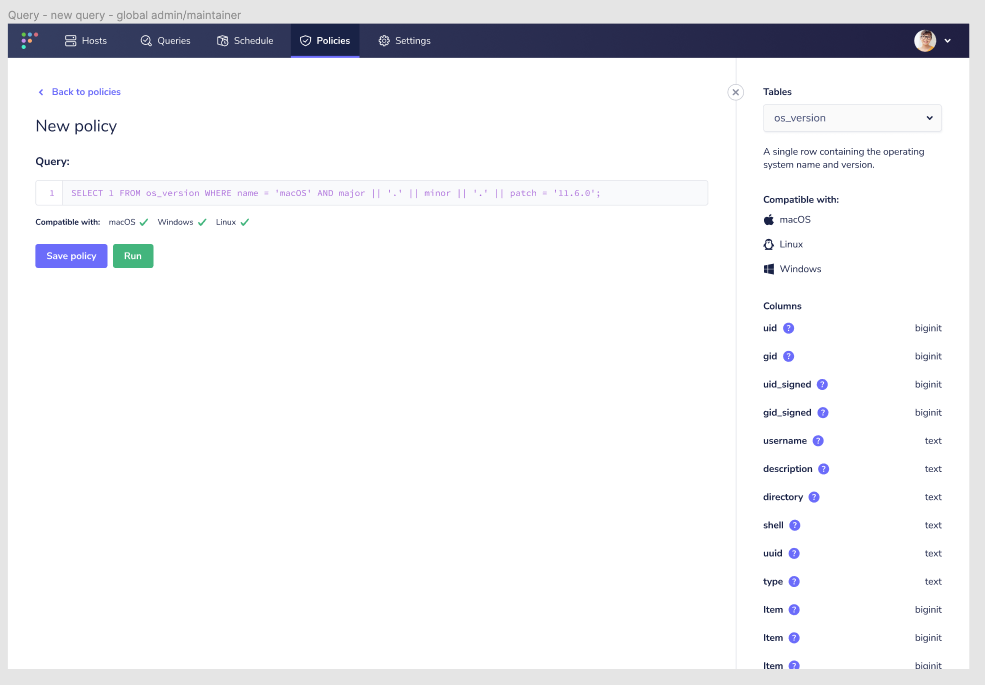Switch to the Queries tab
The height and width of the screenshot is (685, 985).
point(164,40)
